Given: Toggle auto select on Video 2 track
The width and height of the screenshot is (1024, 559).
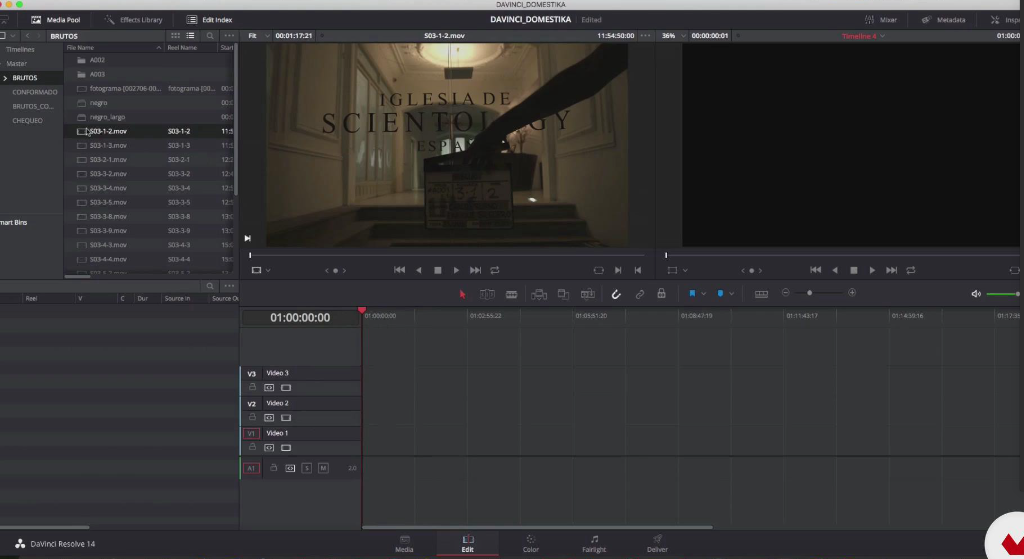Looking at the screenshot, I should coord(269,417).
